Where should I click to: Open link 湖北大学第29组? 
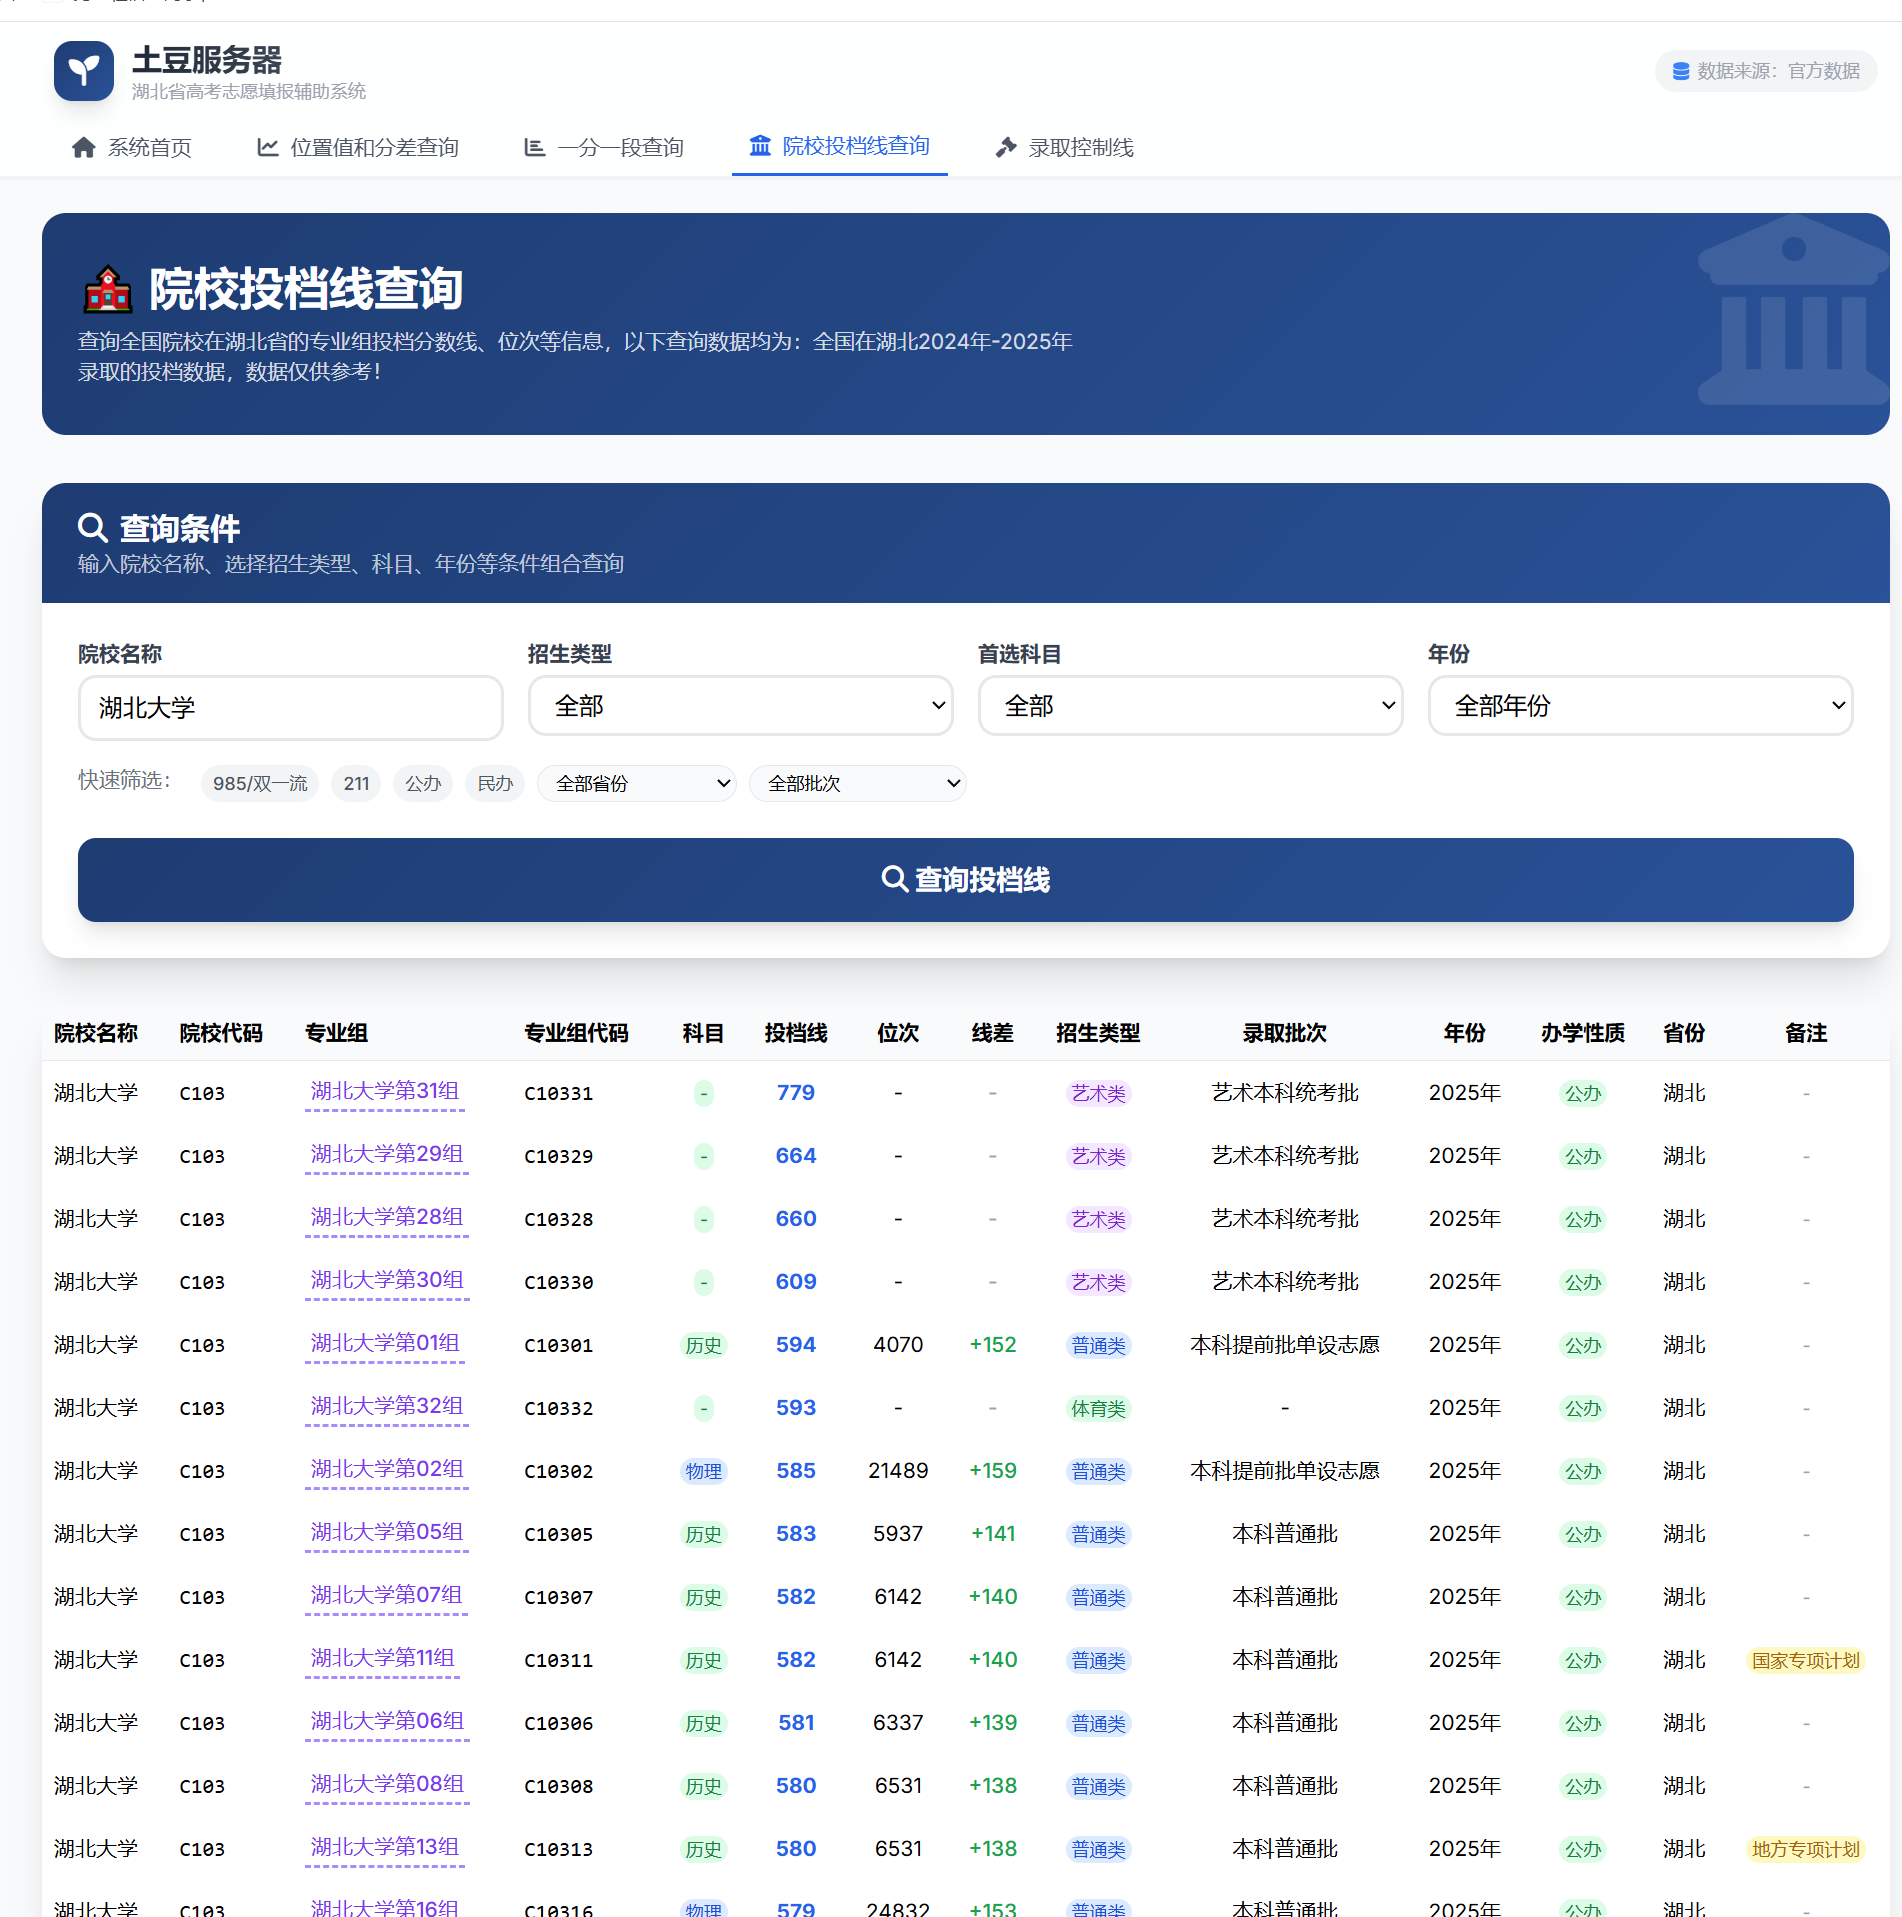(x=387, y=1154)
